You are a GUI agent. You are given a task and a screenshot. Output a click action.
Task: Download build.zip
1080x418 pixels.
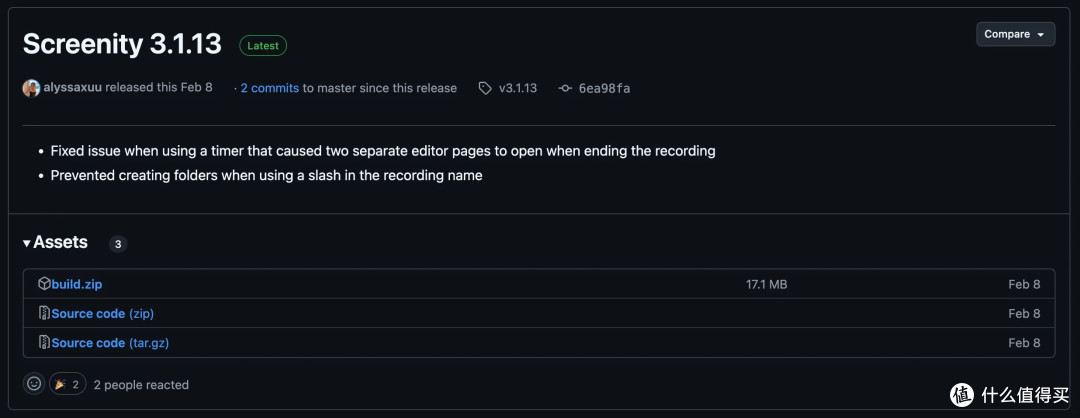(x=76, y=284)
